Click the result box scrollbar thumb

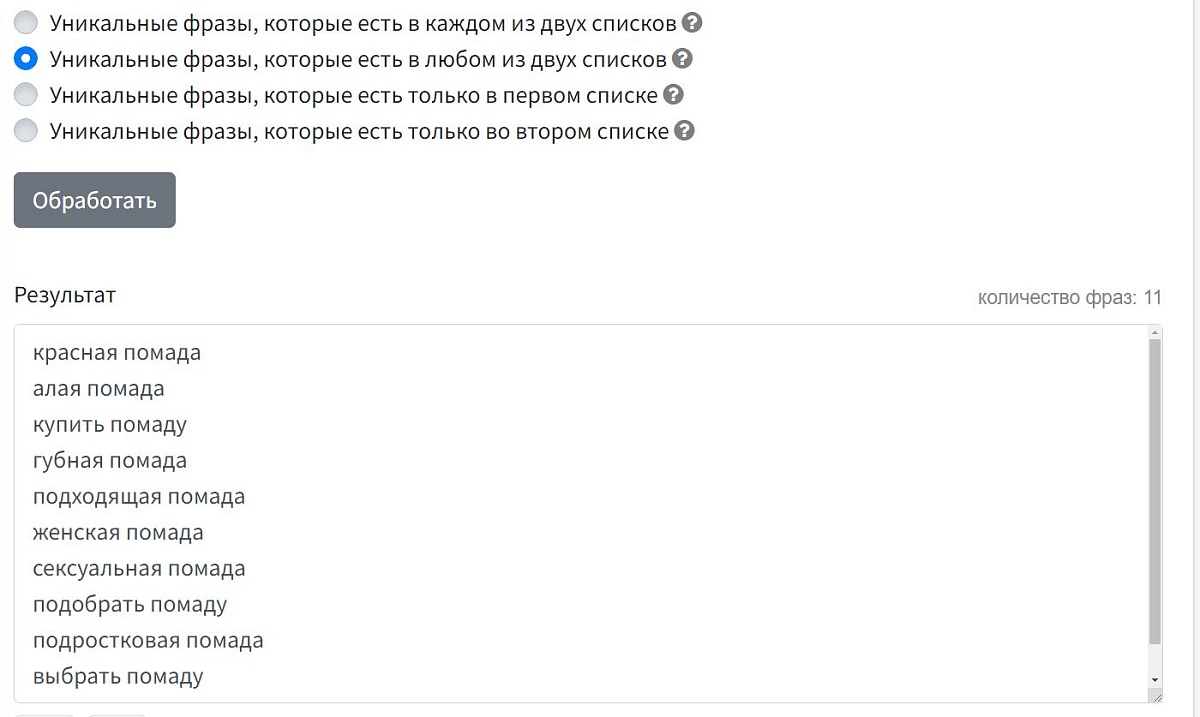[x=1156, y=490]
